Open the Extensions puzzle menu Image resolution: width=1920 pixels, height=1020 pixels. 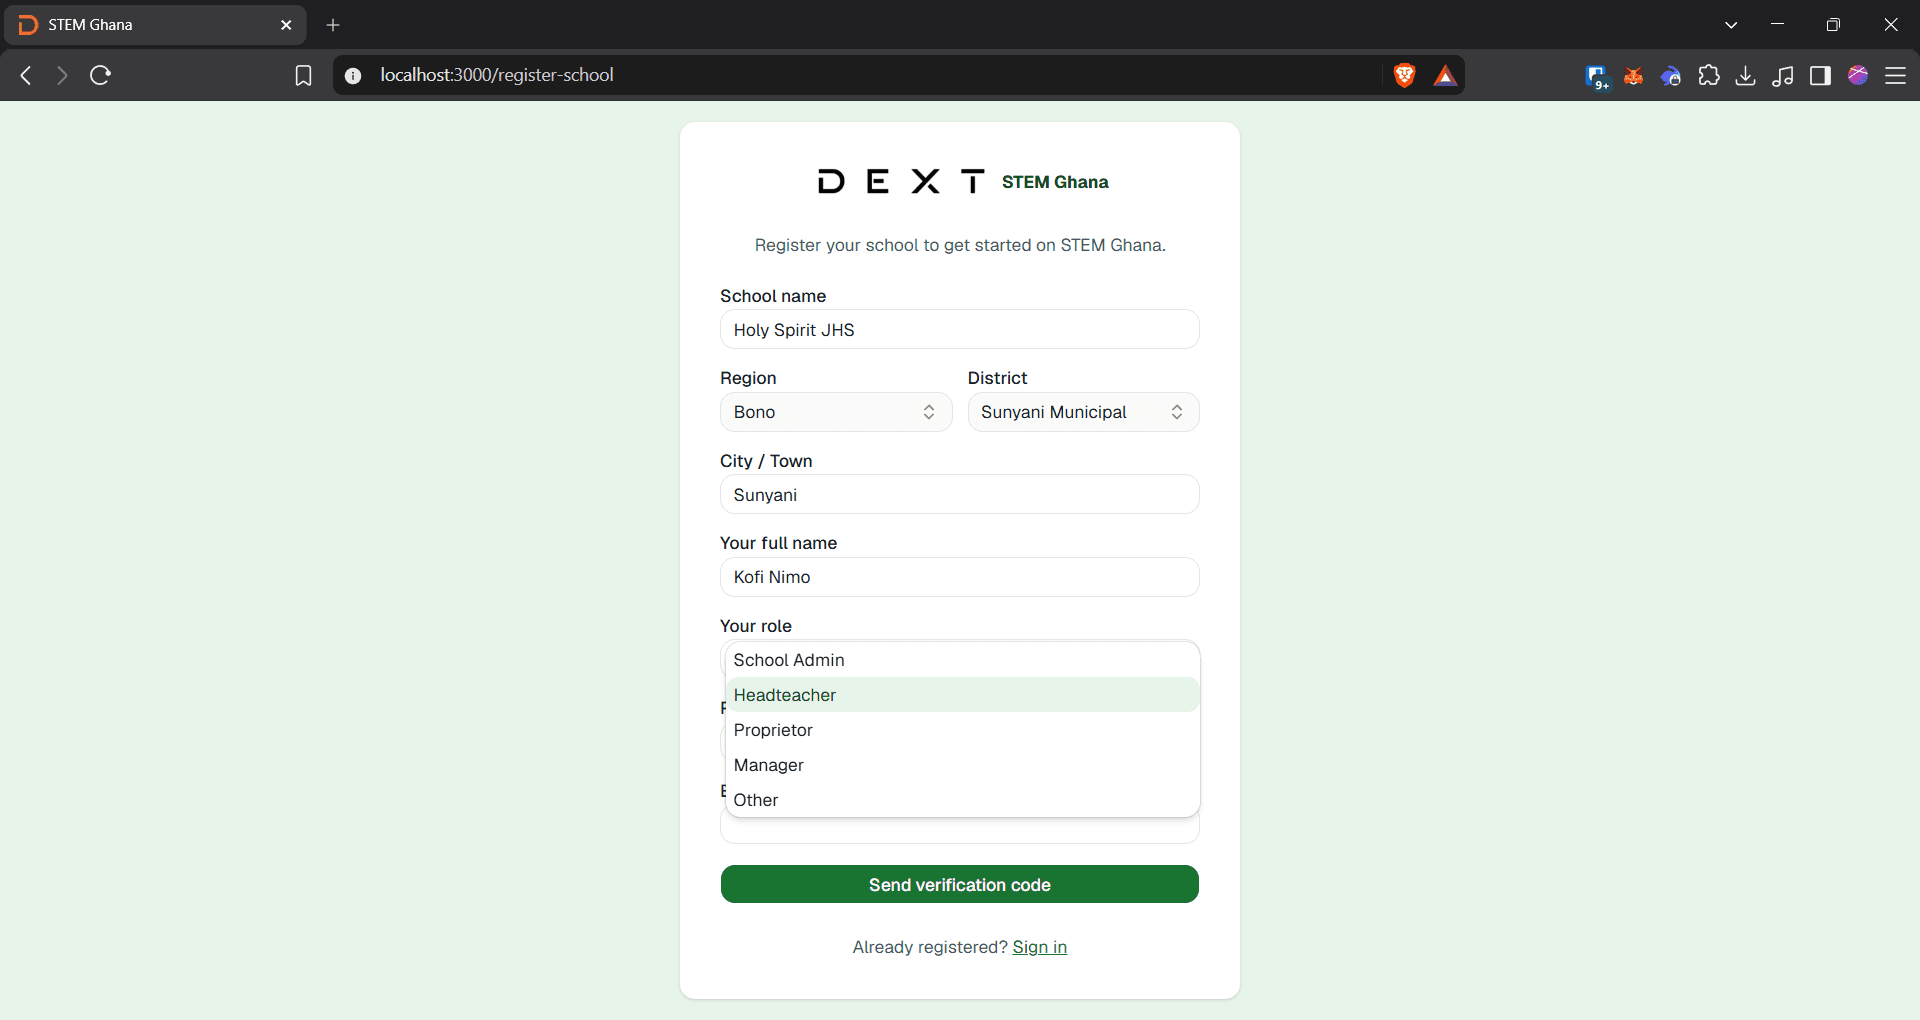tap(1709, 75)
